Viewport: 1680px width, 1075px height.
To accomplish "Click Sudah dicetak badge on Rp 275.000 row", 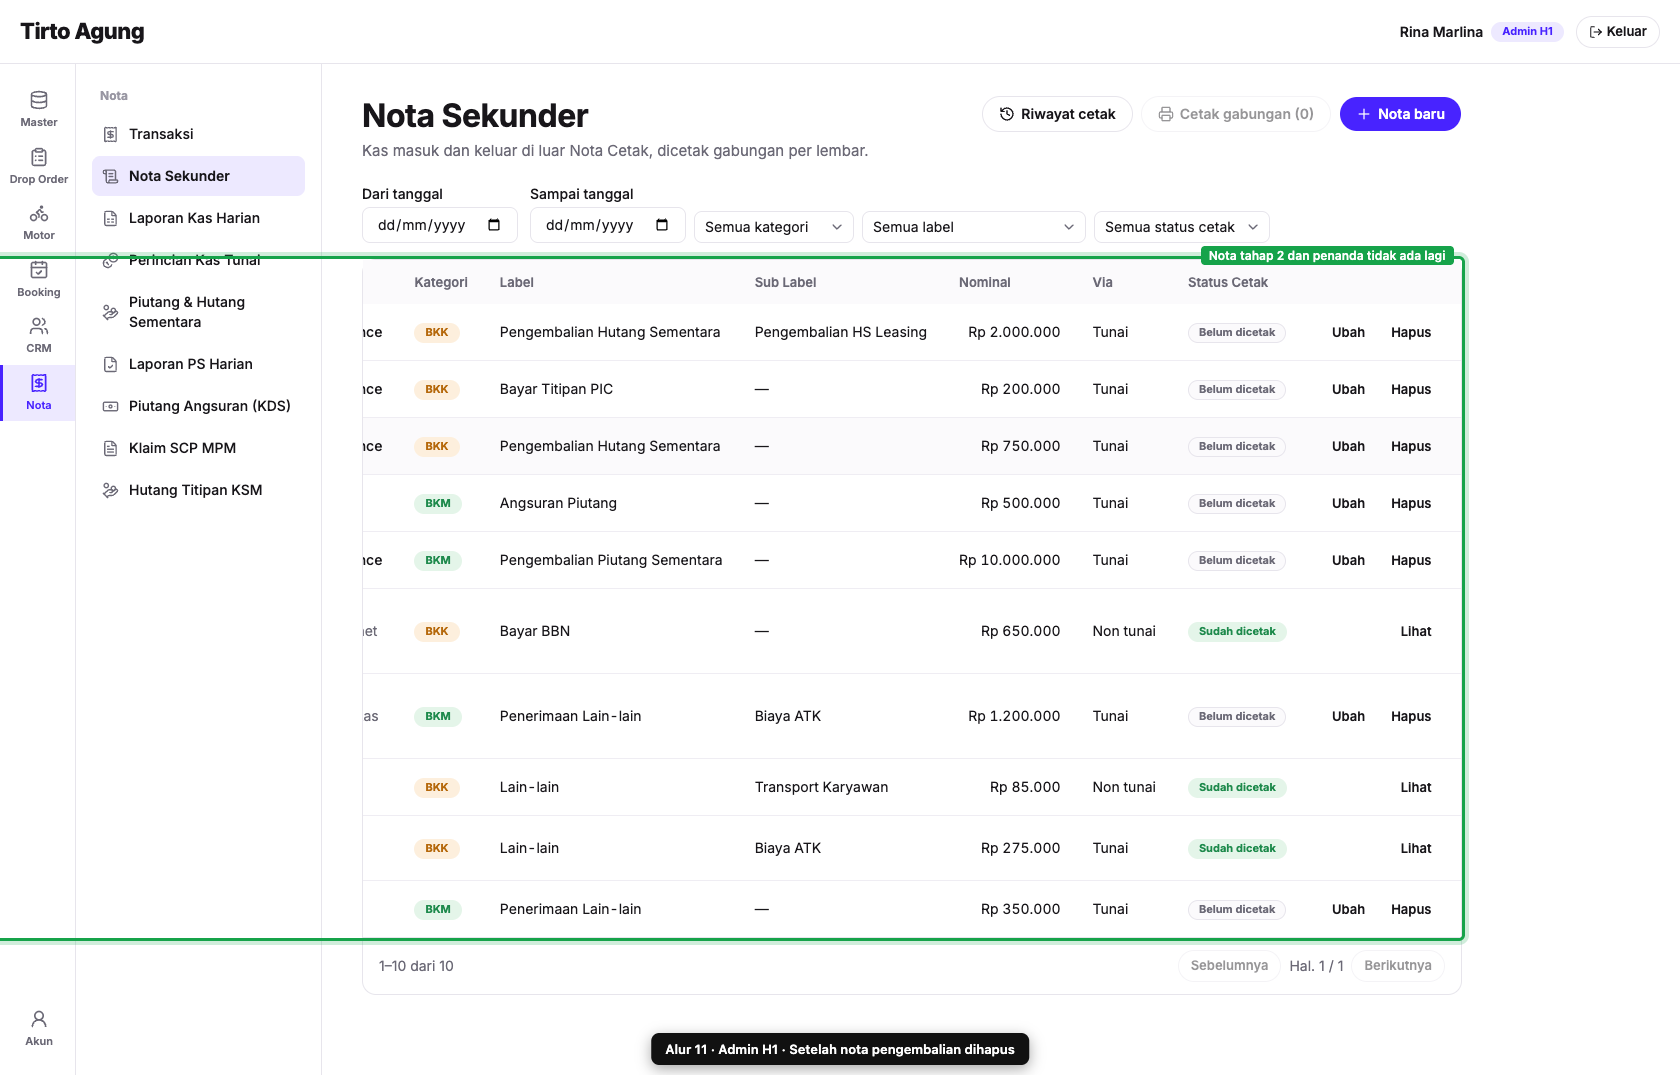I will (x=1237, y=848).
